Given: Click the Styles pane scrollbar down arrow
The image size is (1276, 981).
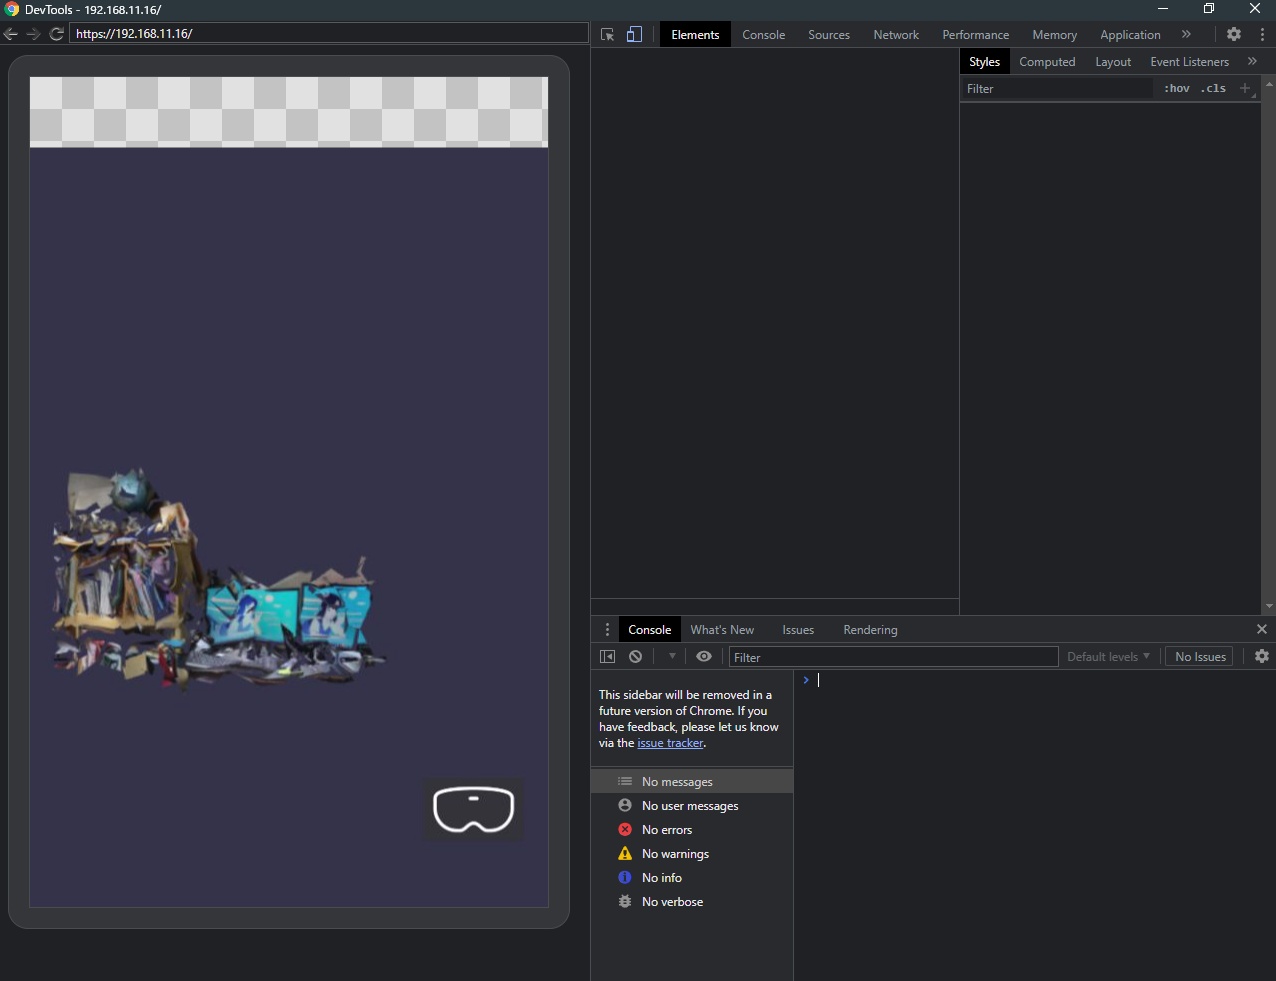Looking at the screenshot, I should click(1269, 606).
